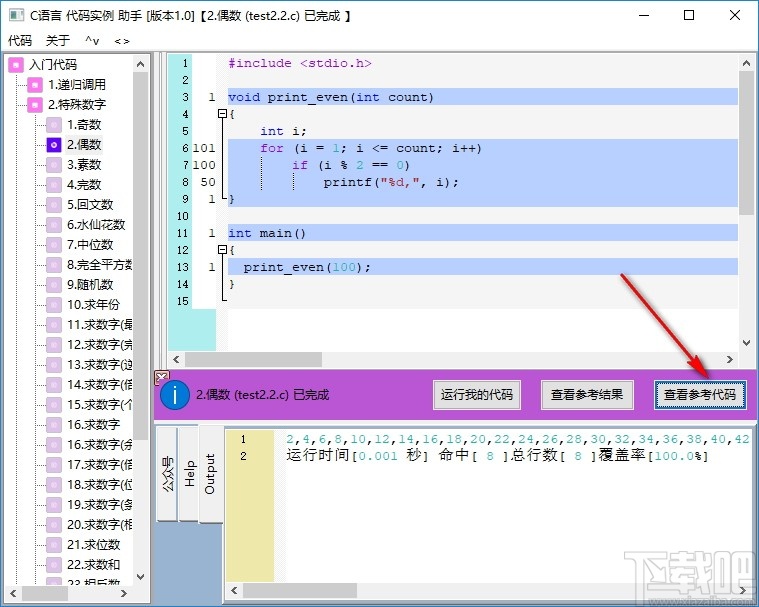Image resolution: width=759 pixels, height=607 pixels.
Task: Select tree item 22.求数和
Action: click(x=93, y=564)
